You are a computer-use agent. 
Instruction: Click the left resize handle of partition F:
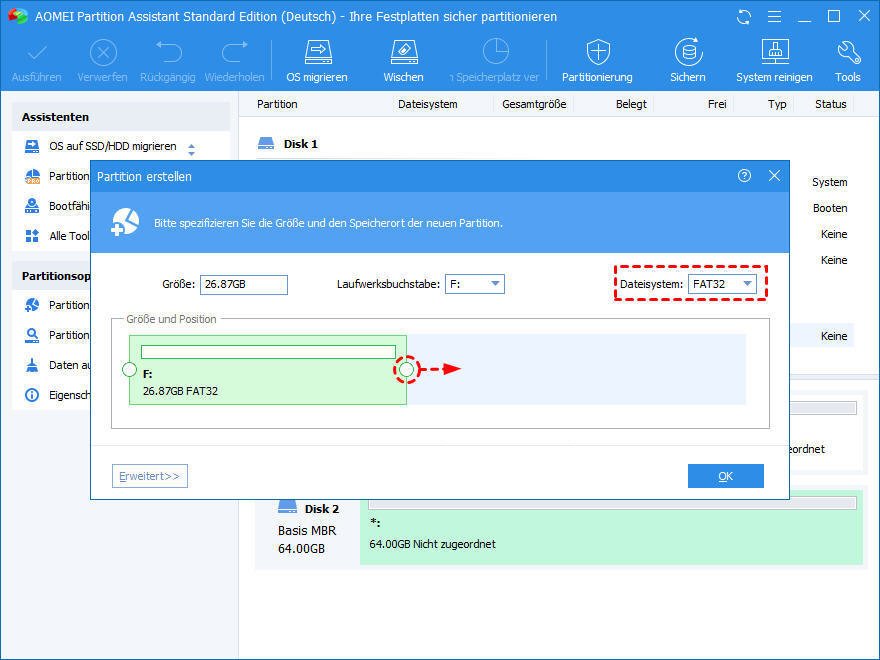coord(129,369)
